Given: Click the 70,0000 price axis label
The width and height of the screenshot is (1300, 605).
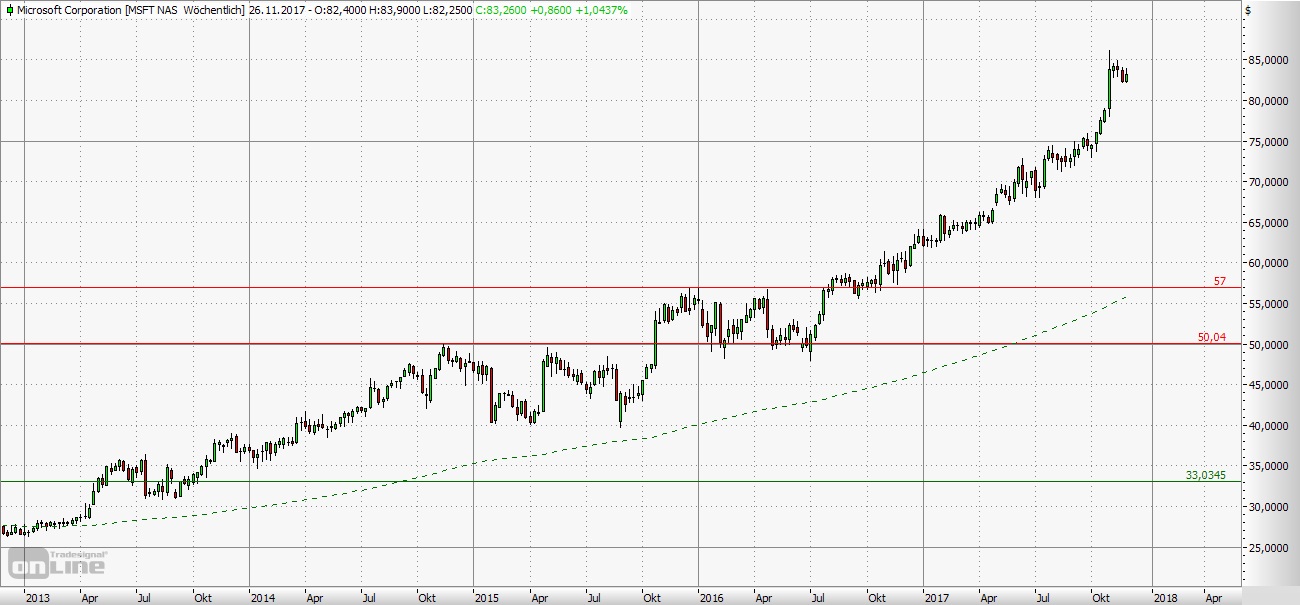Looking at the screenshot, I should click(1268, 182).
